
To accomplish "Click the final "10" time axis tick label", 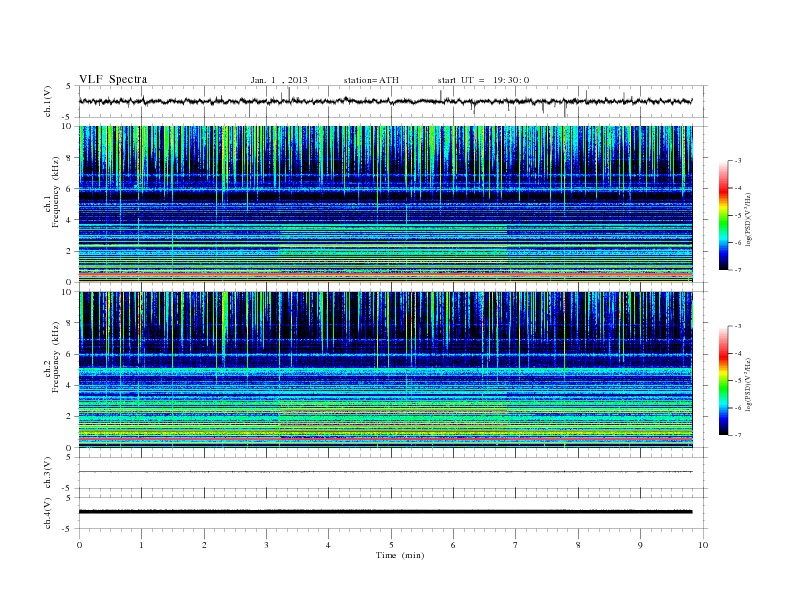I will pyautogui.click(x=703, y=545).
